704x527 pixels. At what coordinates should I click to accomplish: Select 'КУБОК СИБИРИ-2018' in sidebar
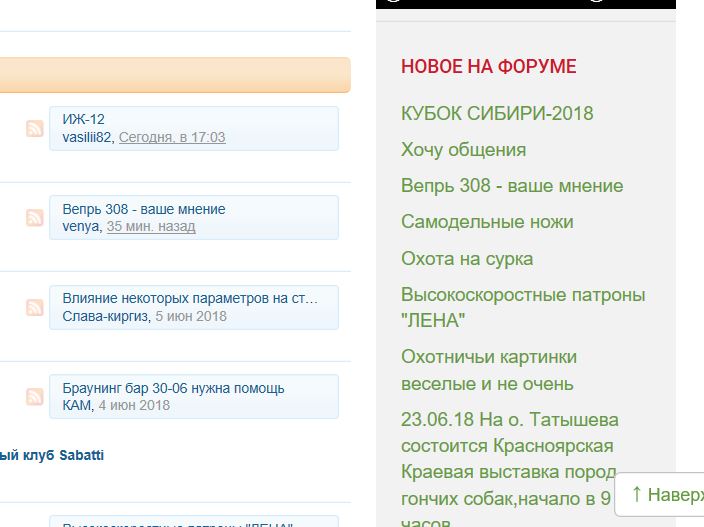[497, 113]
